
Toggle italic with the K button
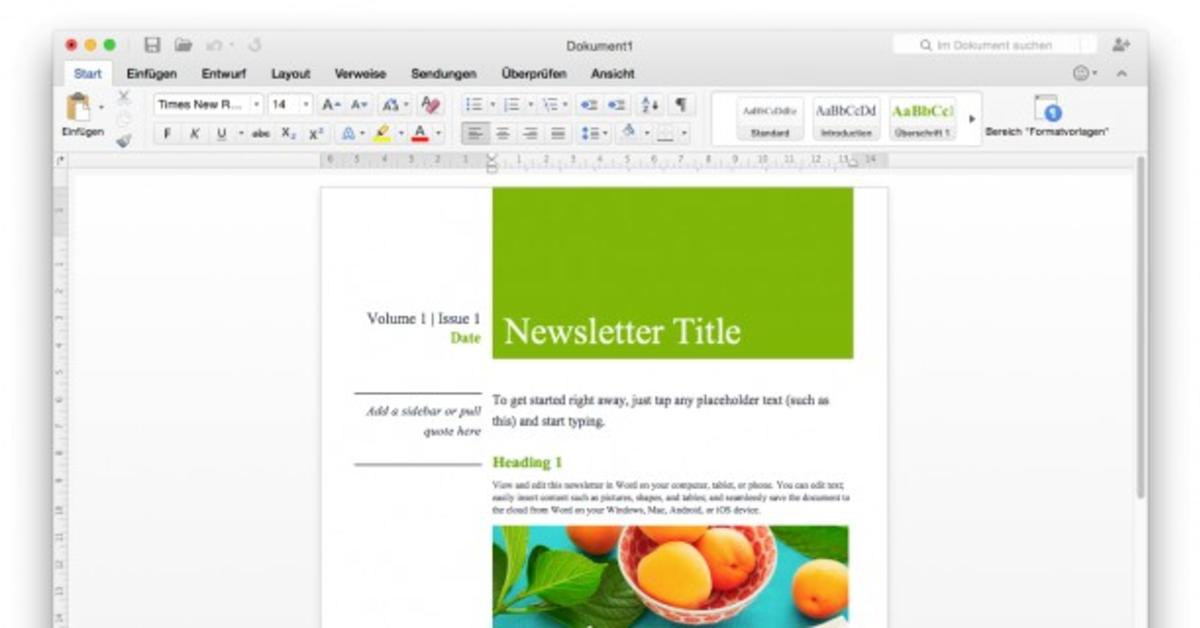[194, 133]
